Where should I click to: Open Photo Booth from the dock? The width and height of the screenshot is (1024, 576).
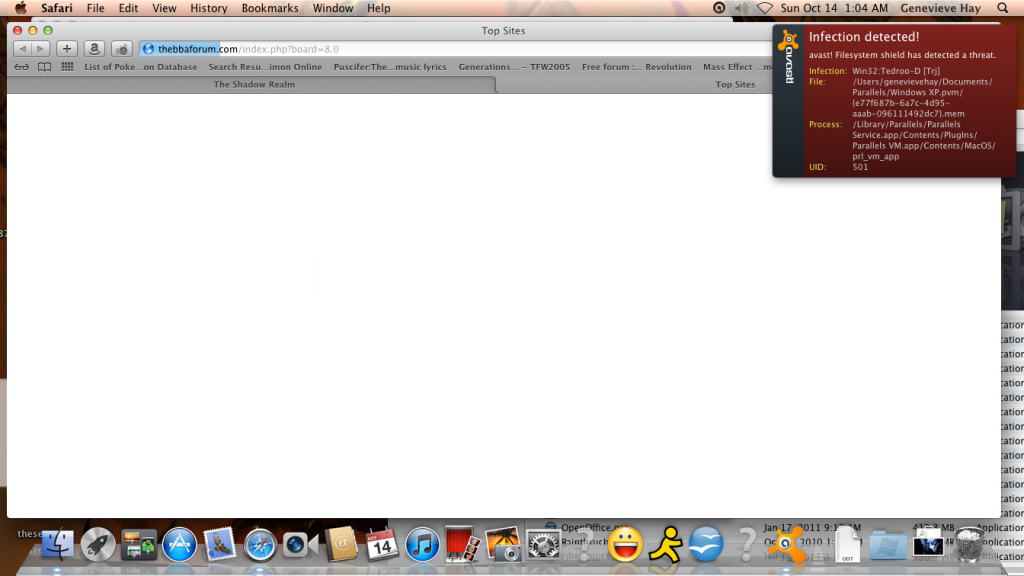click(x=461, y=544)
